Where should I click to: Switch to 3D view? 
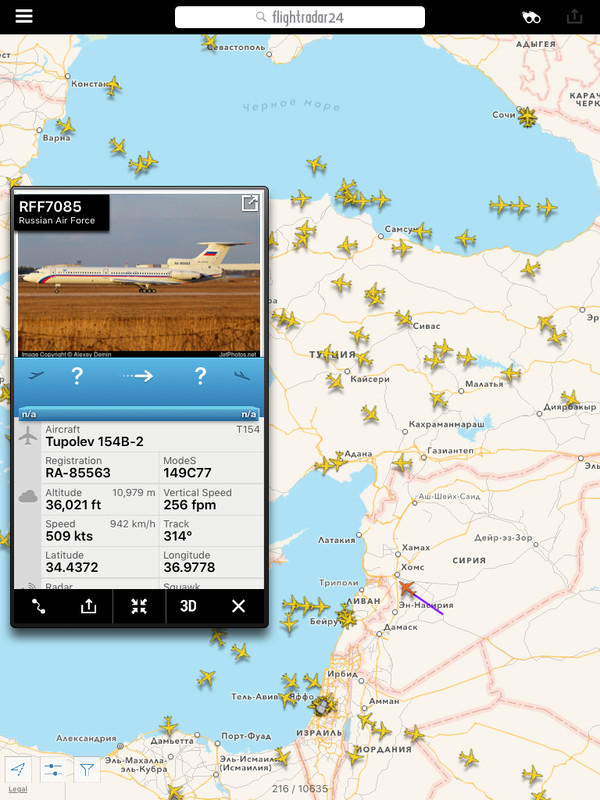[188, 606]
